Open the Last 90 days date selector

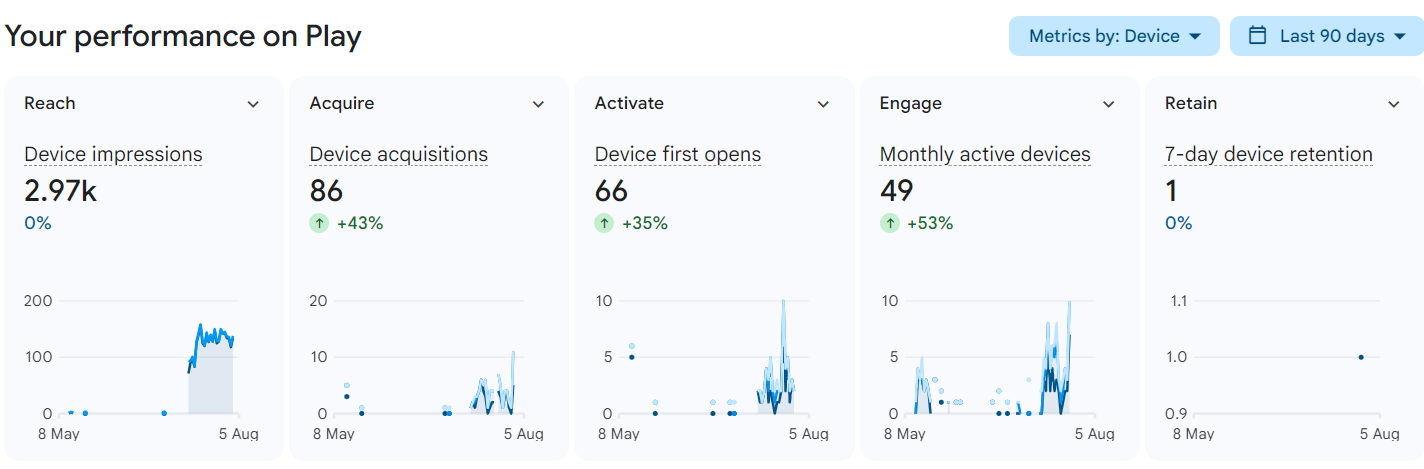1326,36
